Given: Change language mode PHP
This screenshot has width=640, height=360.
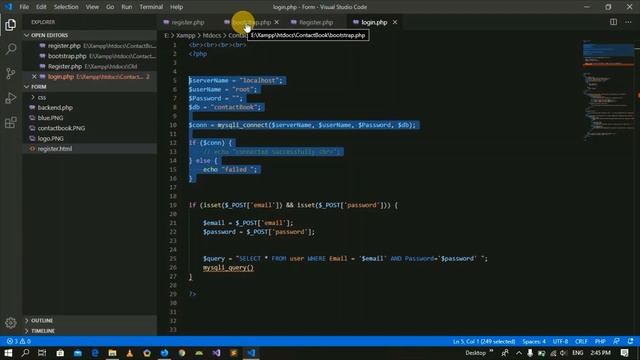Looking at the screenshot, I should click(600, 341).
